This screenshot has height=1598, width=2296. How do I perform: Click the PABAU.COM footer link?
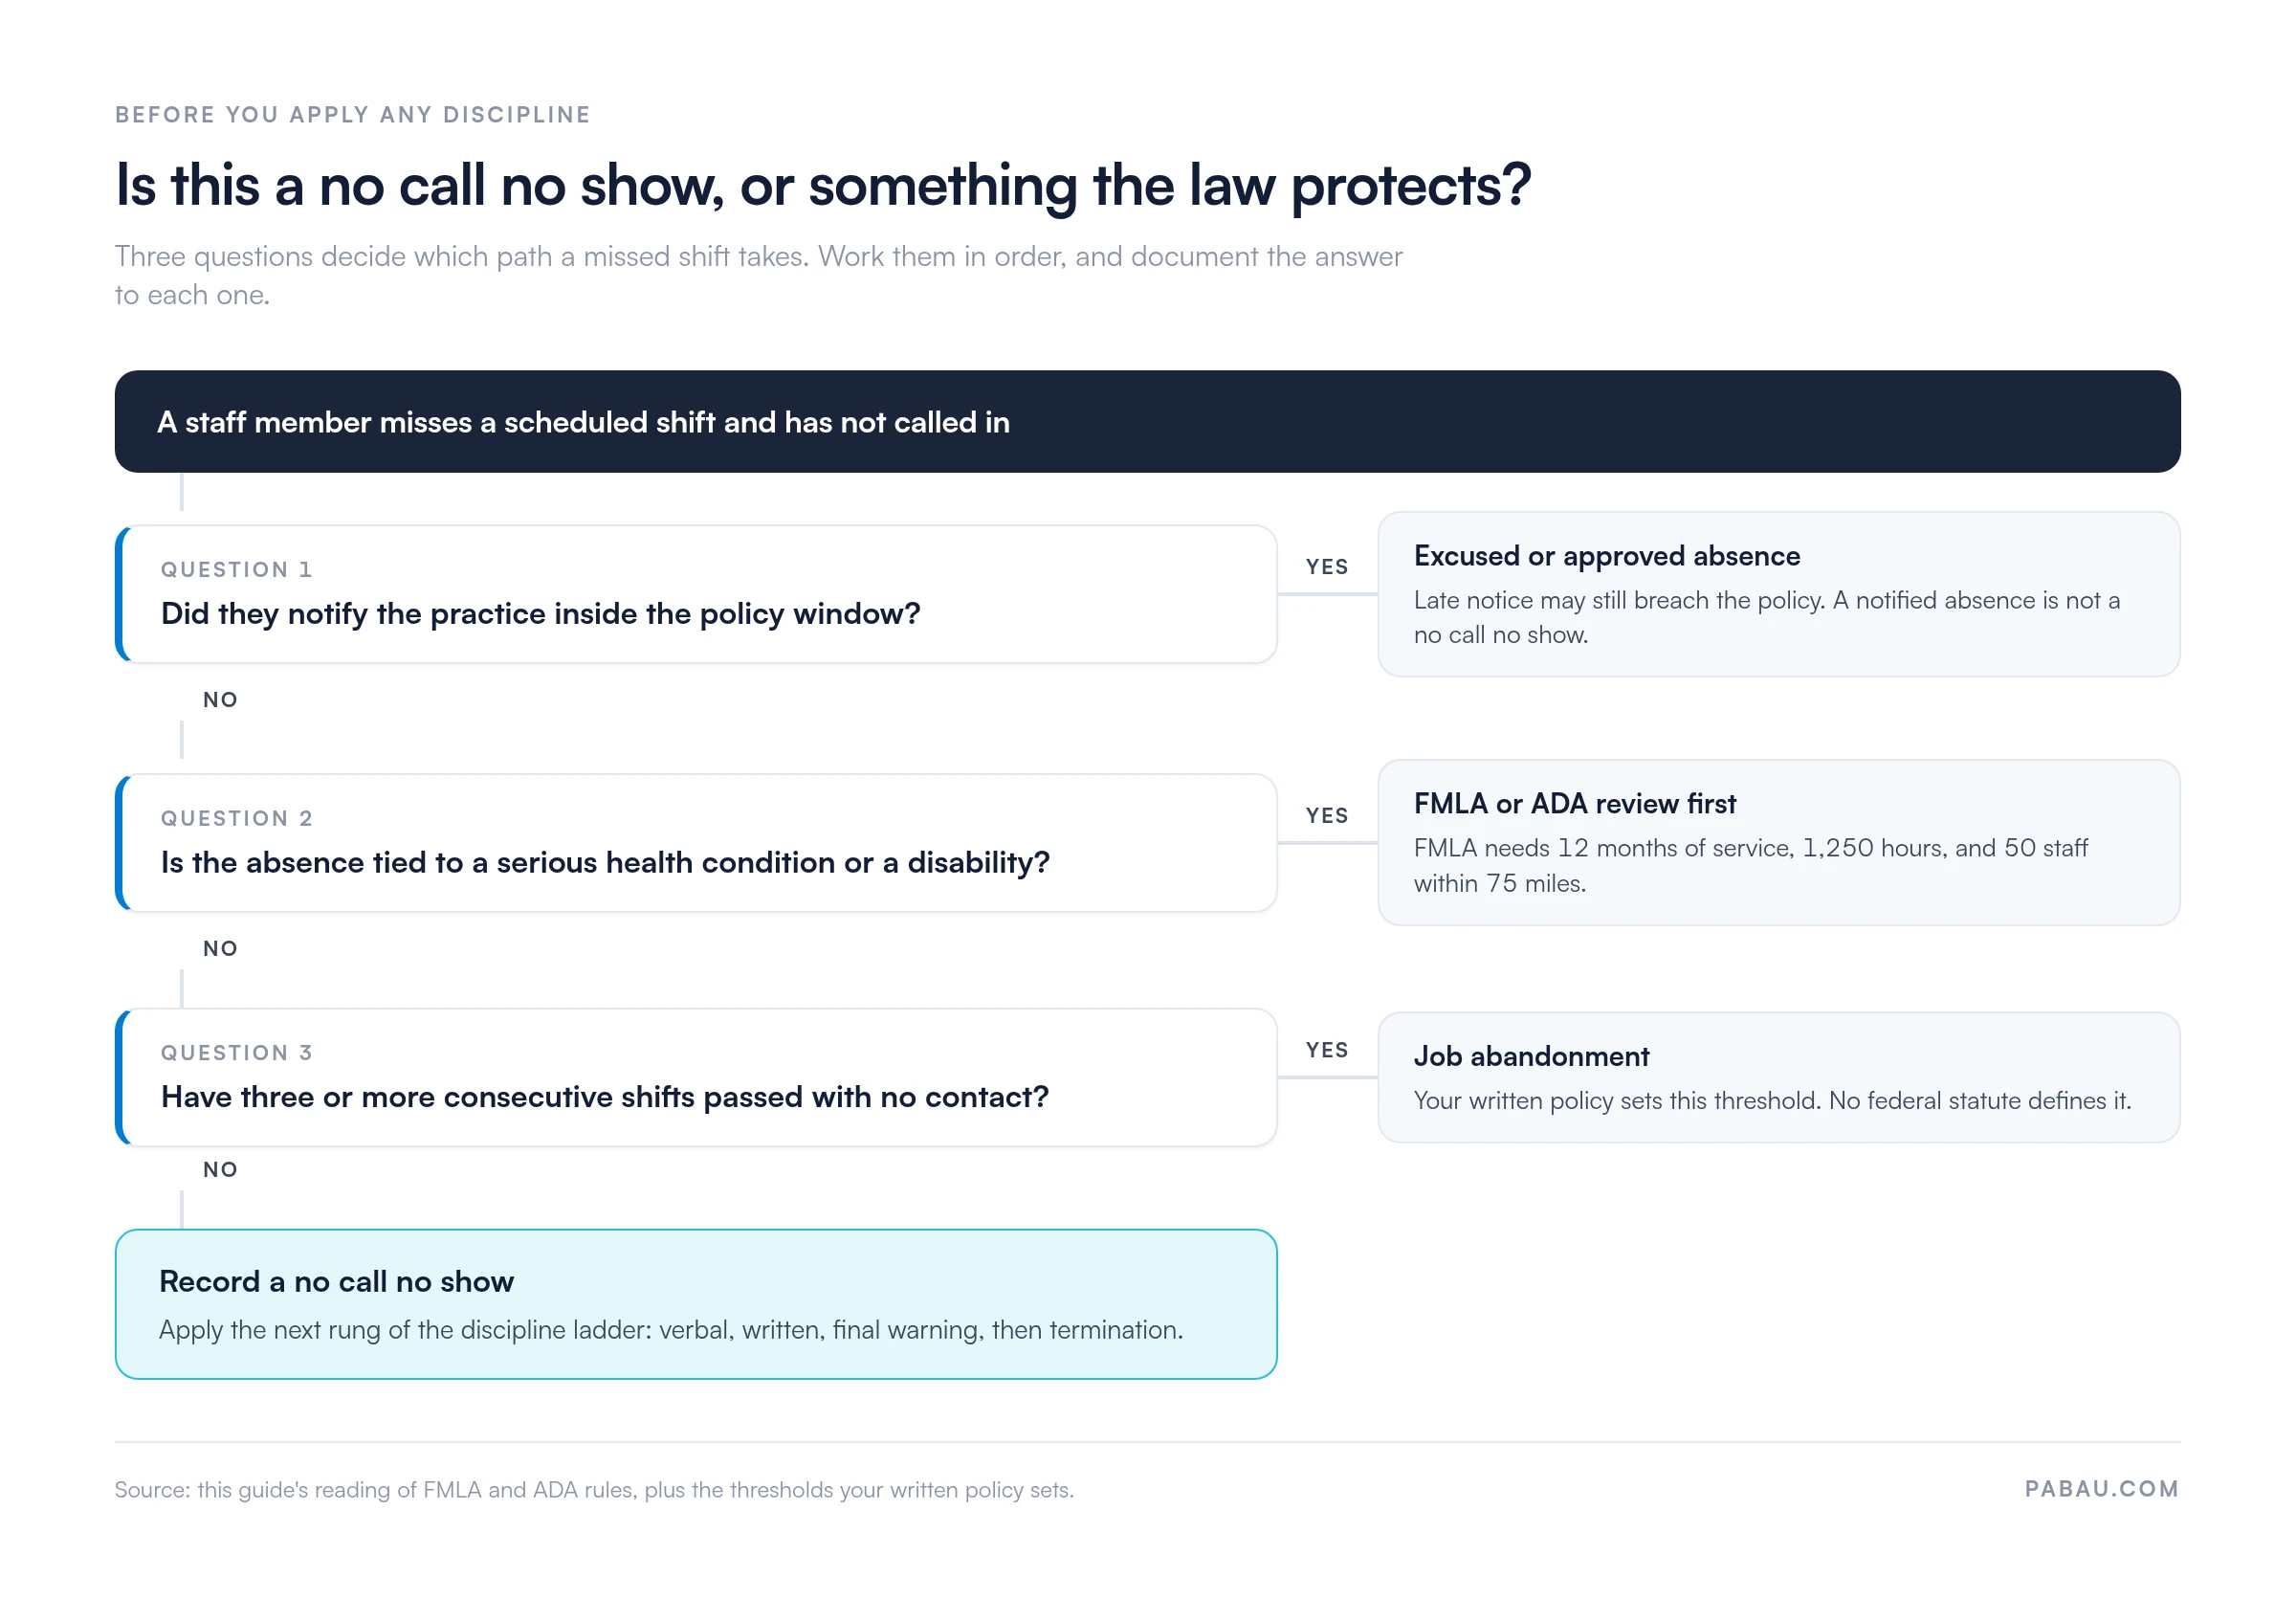tap(2101, 1488)
